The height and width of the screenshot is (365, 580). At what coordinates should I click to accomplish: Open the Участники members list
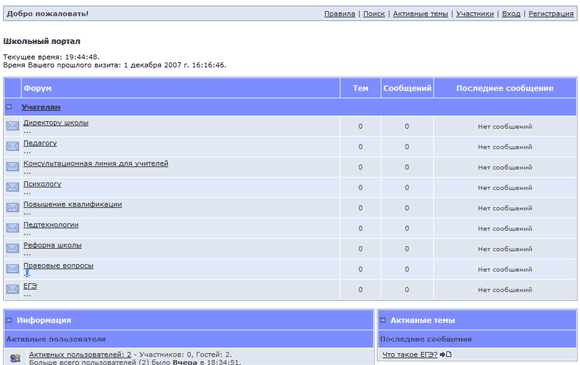pyautogui.click(x=475, y=14)
